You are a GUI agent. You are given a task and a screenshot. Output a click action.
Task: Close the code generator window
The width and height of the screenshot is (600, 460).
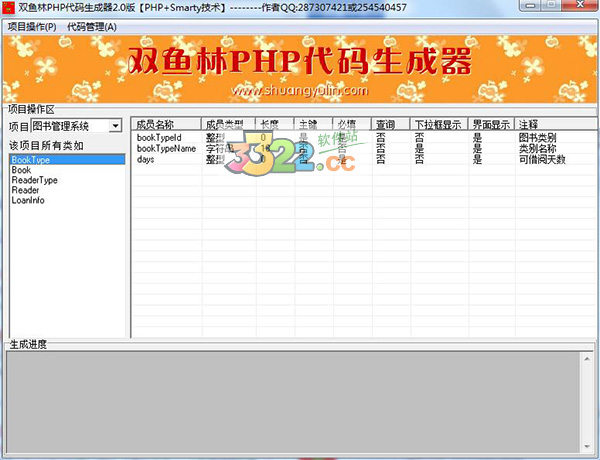(x=580, y=5)
